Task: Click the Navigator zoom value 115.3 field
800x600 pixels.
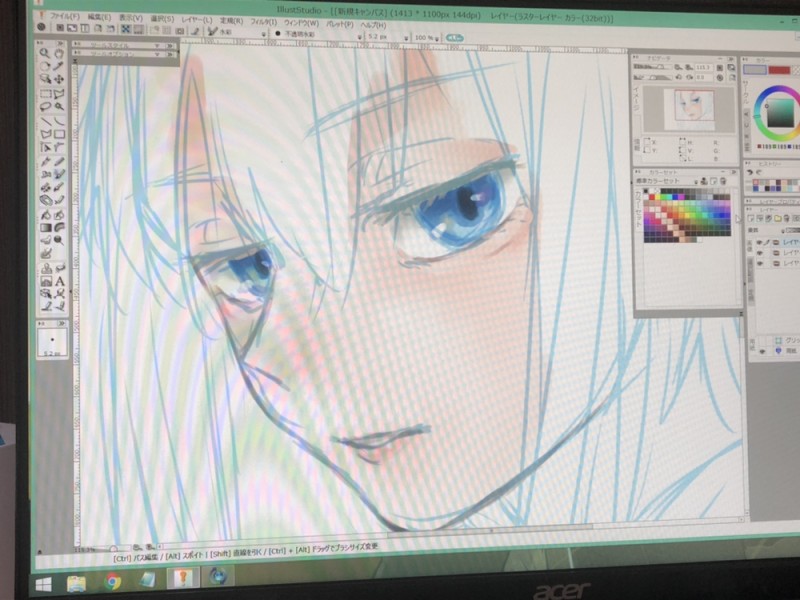Action: [703, 67]
